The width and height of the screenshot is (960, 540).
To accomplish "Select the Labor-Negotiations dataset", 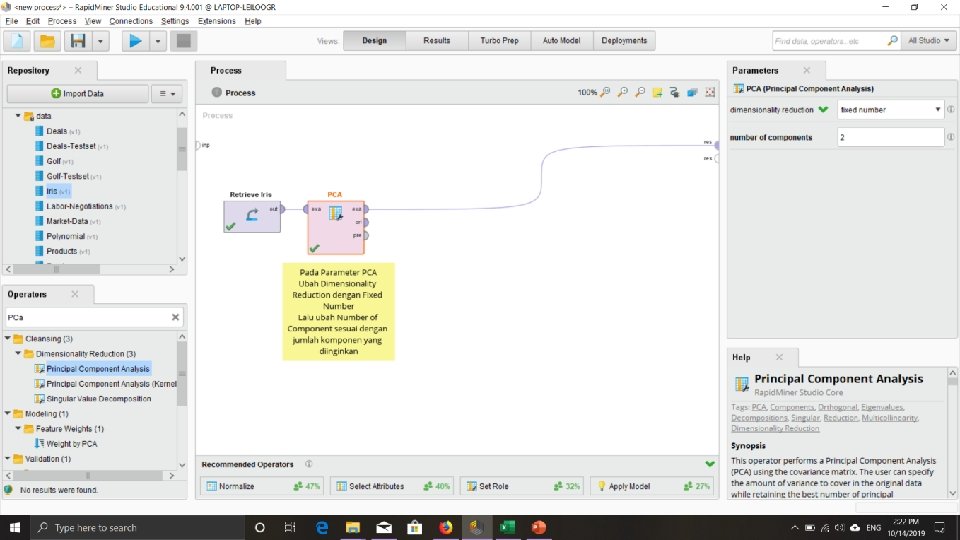I will pyautogui.click(x=80, y=206).
